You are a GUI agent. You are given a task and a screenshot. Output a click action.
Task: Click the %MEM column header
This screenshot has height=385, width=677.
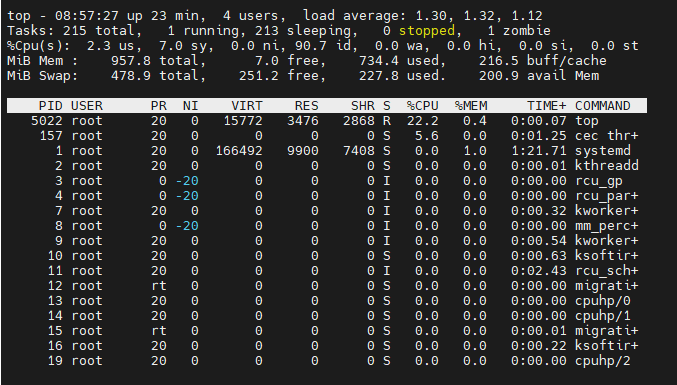click(471, 106)
